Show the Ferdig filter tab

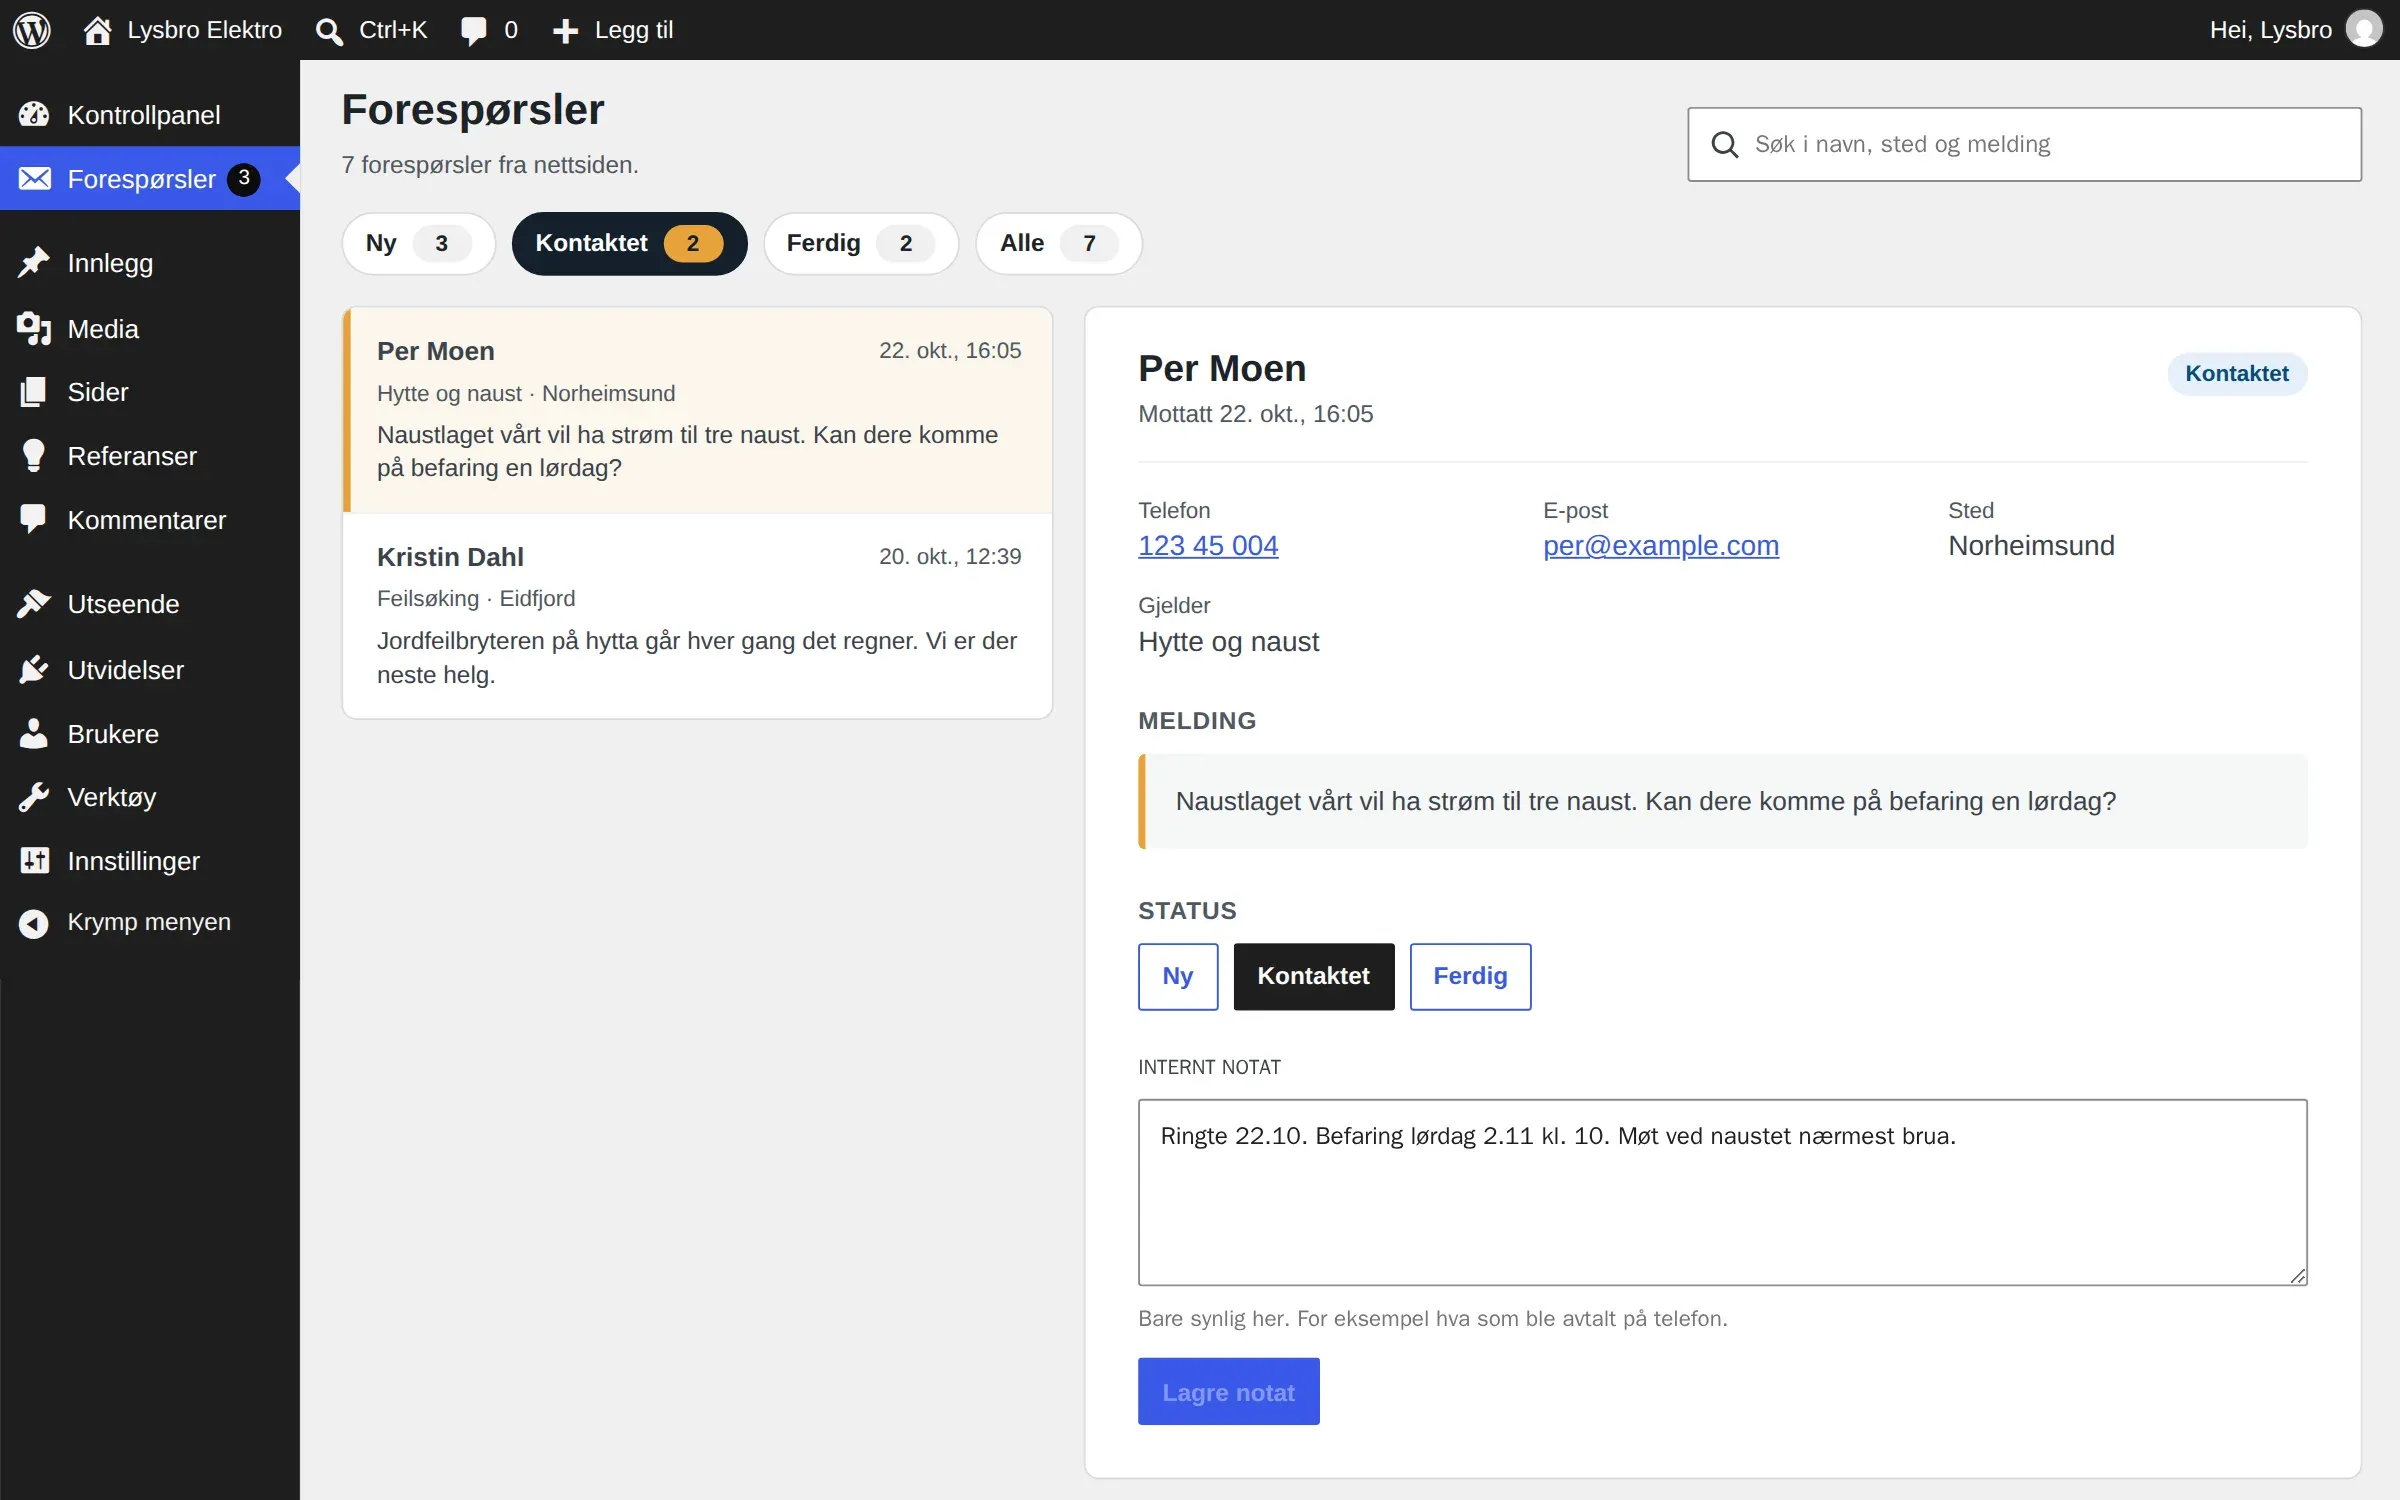pyautogui.click(x=861, y=243)
